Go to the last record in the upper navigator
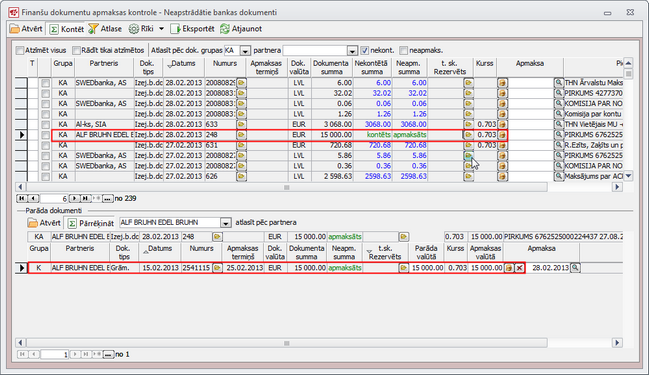 tap(85, 199)
